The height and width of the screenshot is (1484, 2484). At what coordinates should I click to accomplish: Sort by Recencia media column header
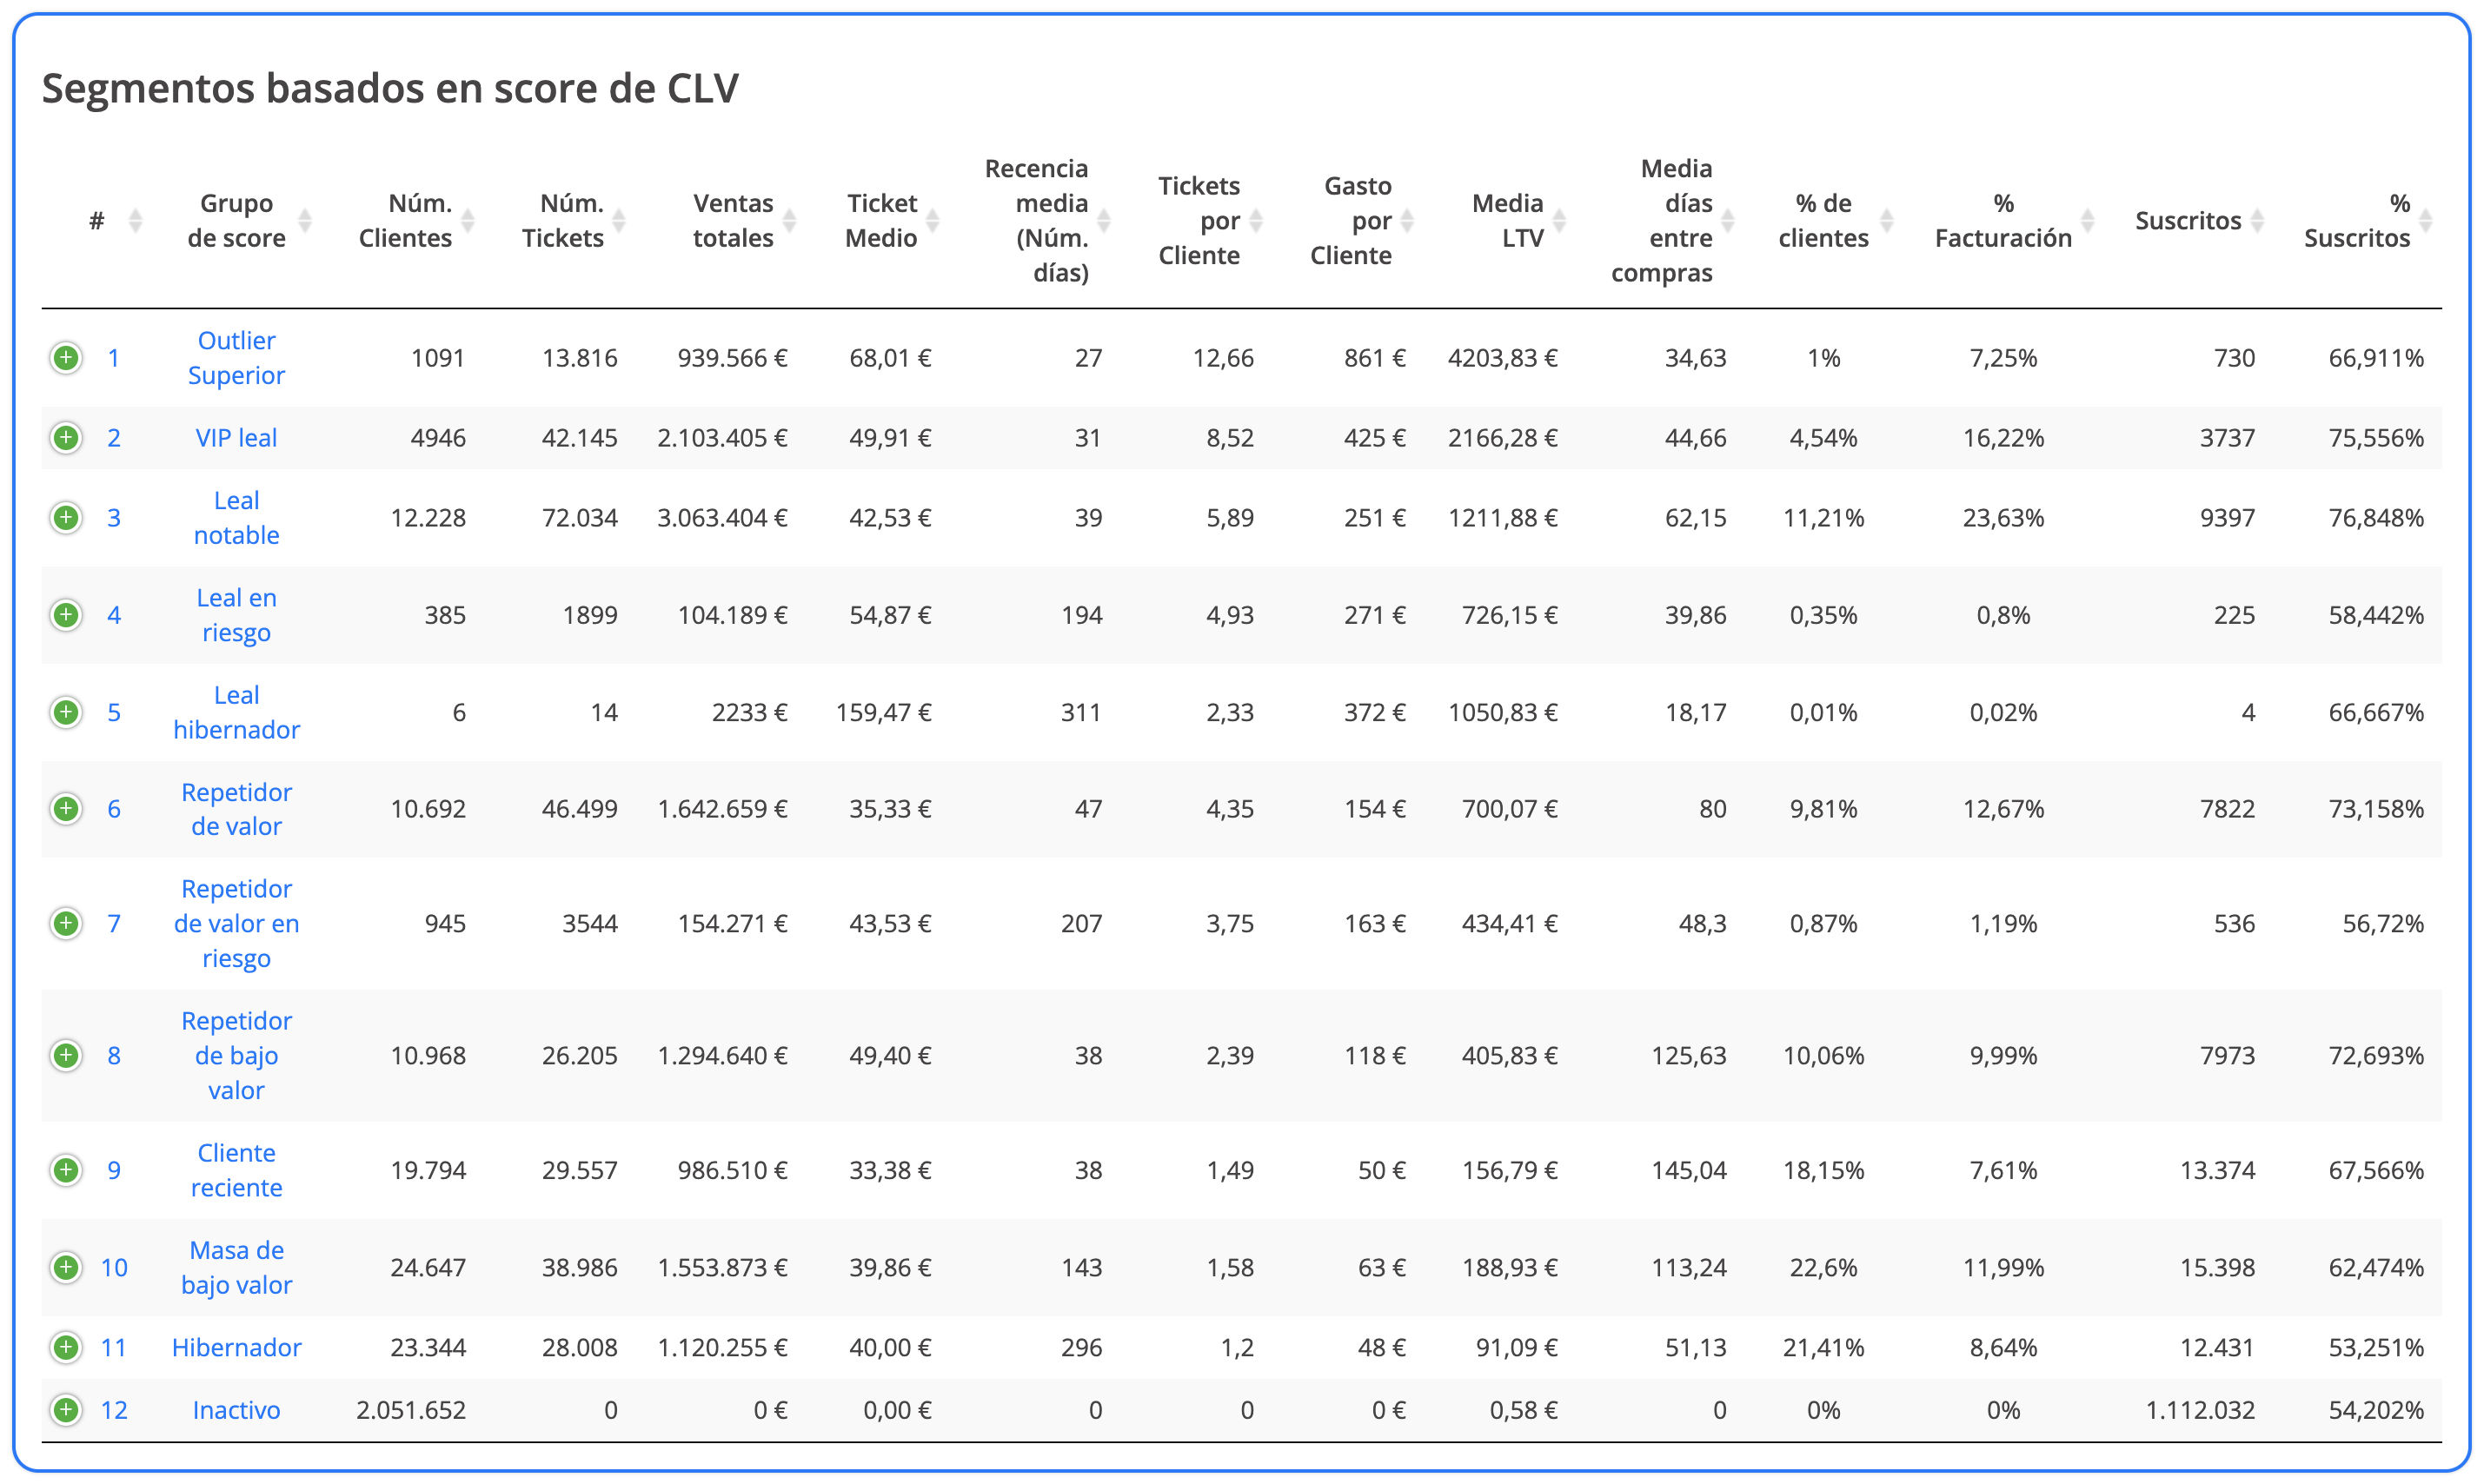click(1036, 220)
